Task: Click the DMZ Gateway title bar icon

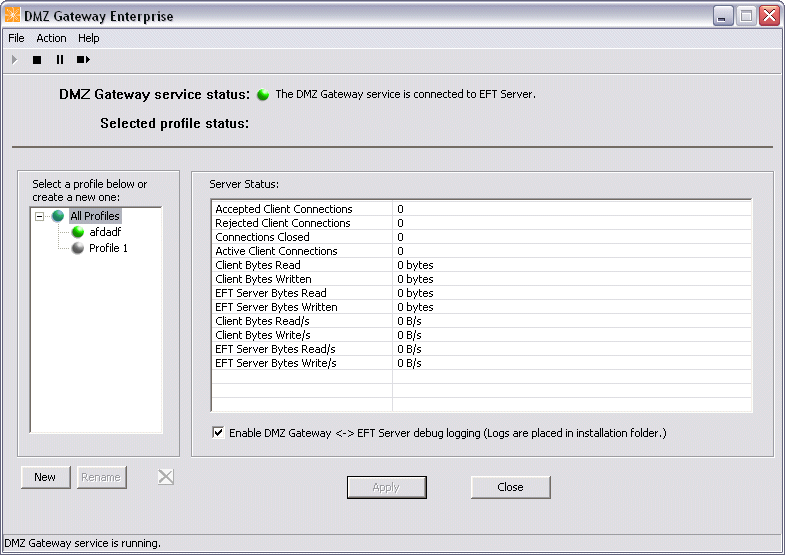Action: [x=13, y=16]
